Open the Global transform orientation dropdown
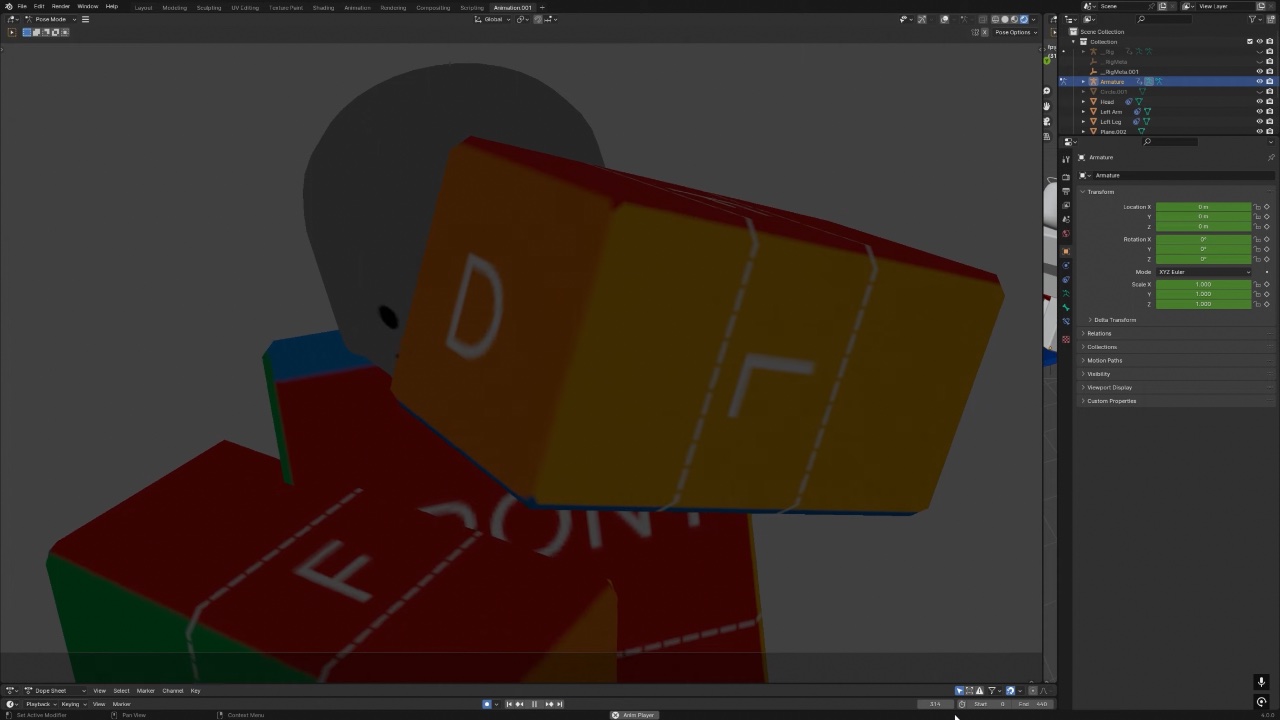Viewport: 1280px width, 720px height. point(493,19)
